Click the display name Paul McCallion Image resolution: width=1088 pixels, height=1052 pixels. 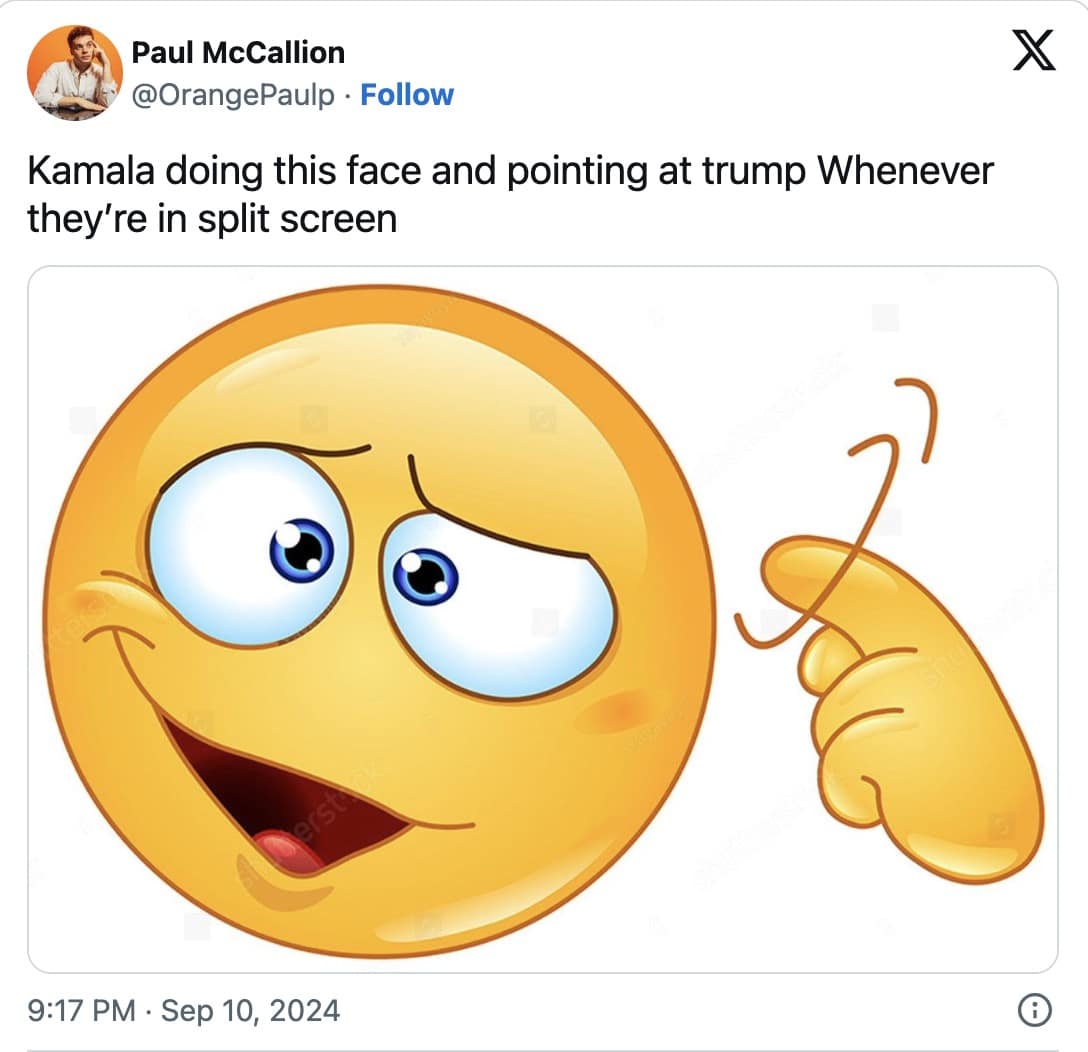click(238, 52)
